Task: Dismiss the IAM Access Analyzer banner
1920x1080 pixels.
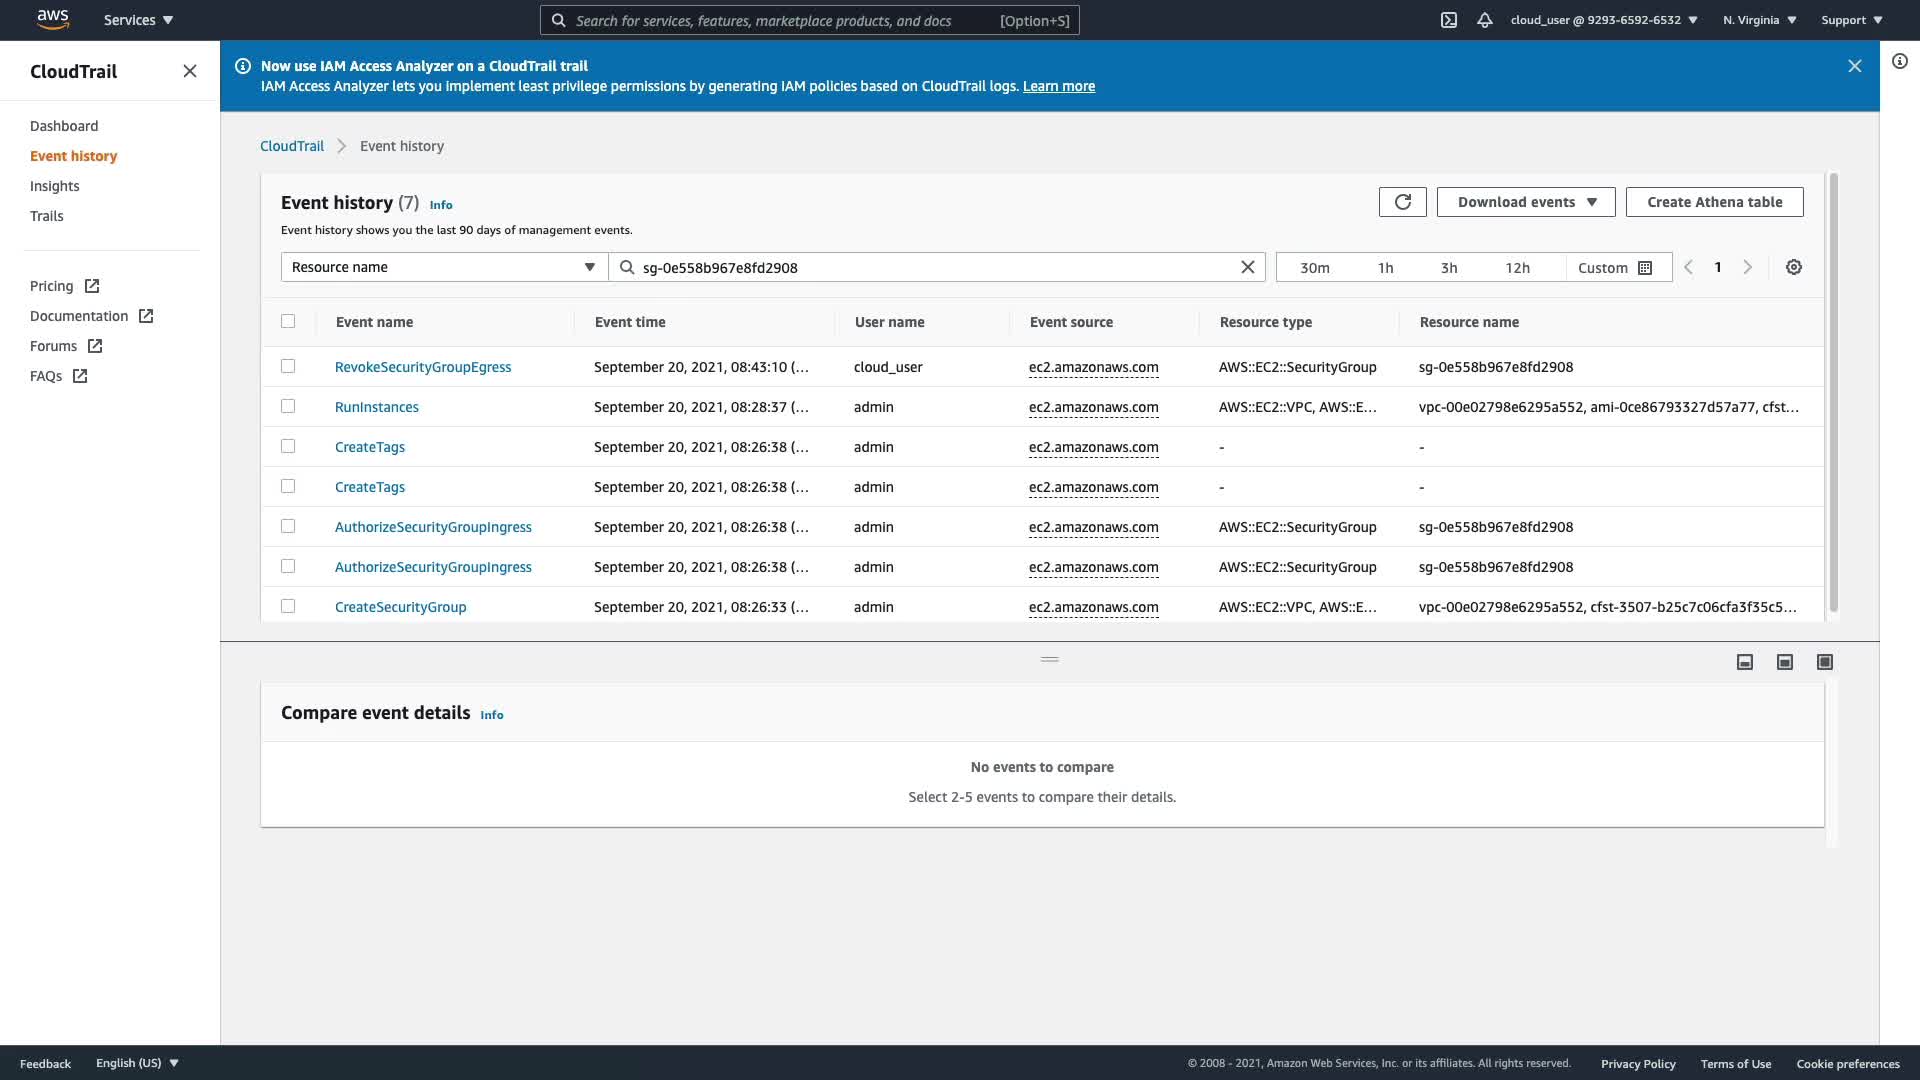Action: [1854, 66]
